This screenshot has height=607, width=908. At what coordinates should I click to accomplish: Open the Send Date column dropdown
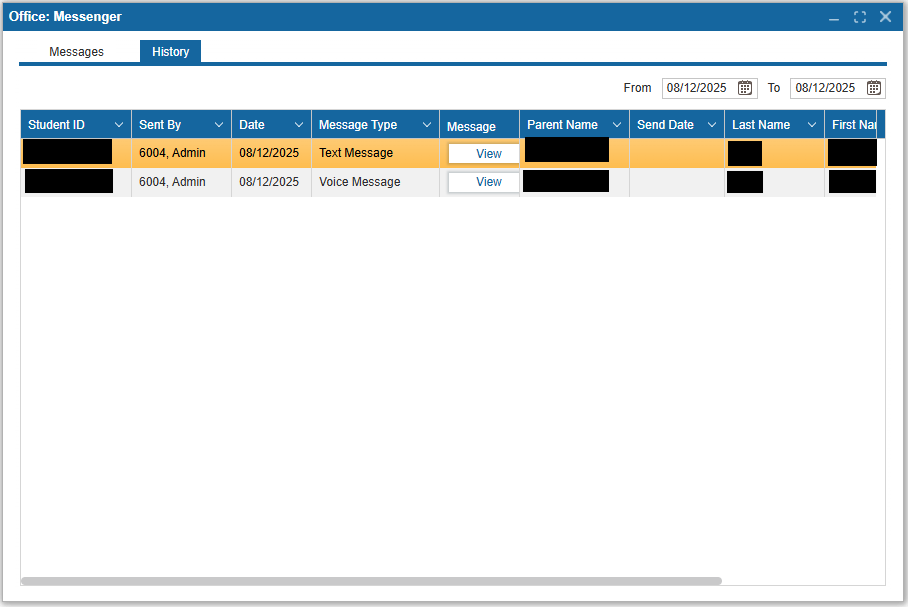(712, 125)
